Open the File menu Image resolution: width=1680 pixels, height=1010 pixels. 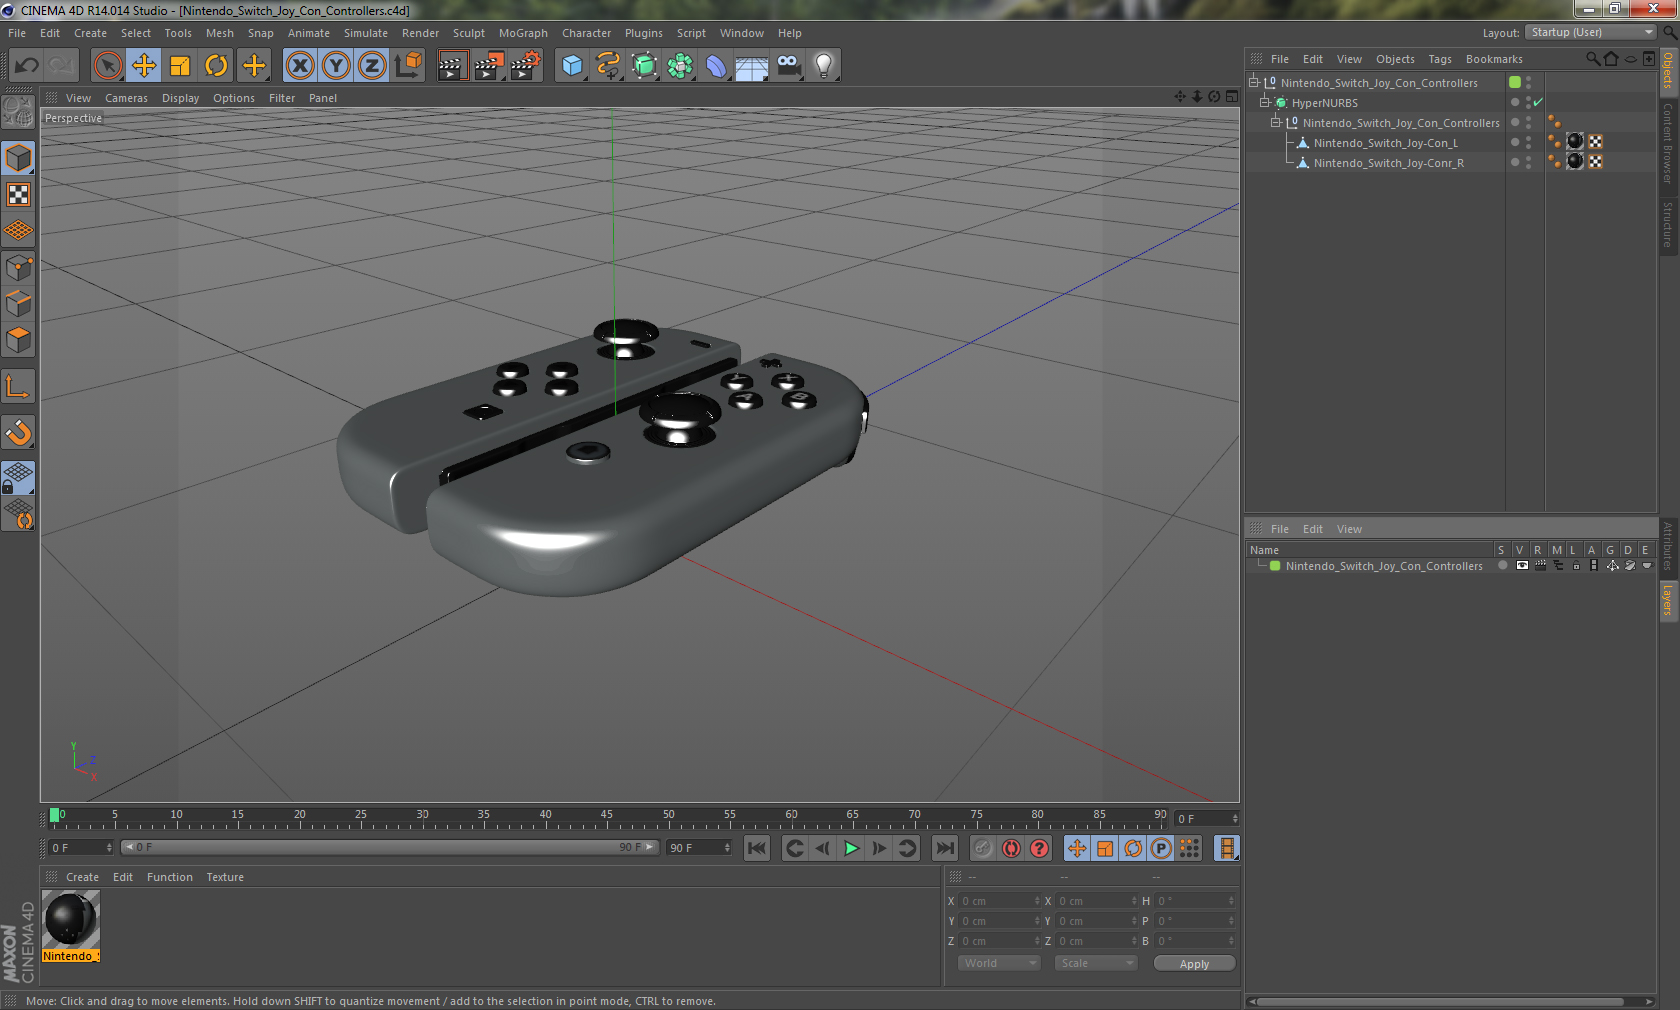[x=17, y=33]
